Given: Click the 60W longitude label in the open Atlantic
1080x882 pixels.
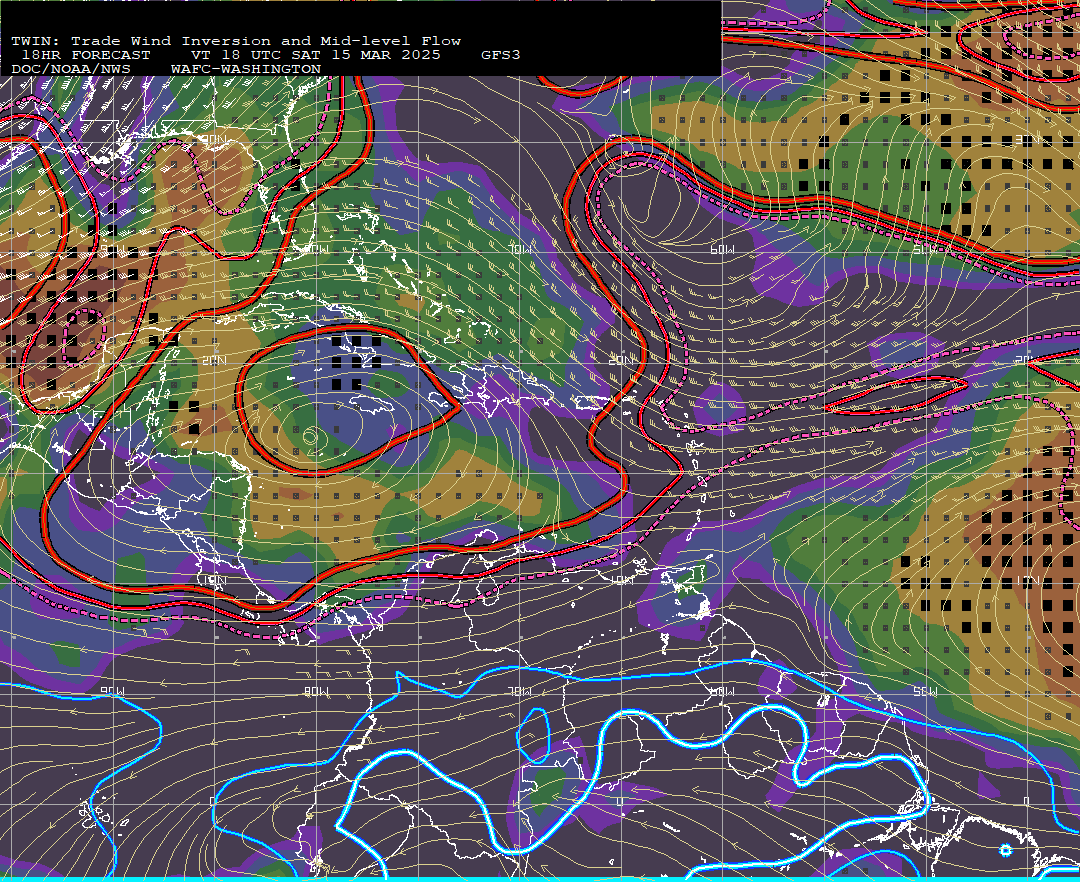Looking at the screenshot, I should [x=722, y=249].
